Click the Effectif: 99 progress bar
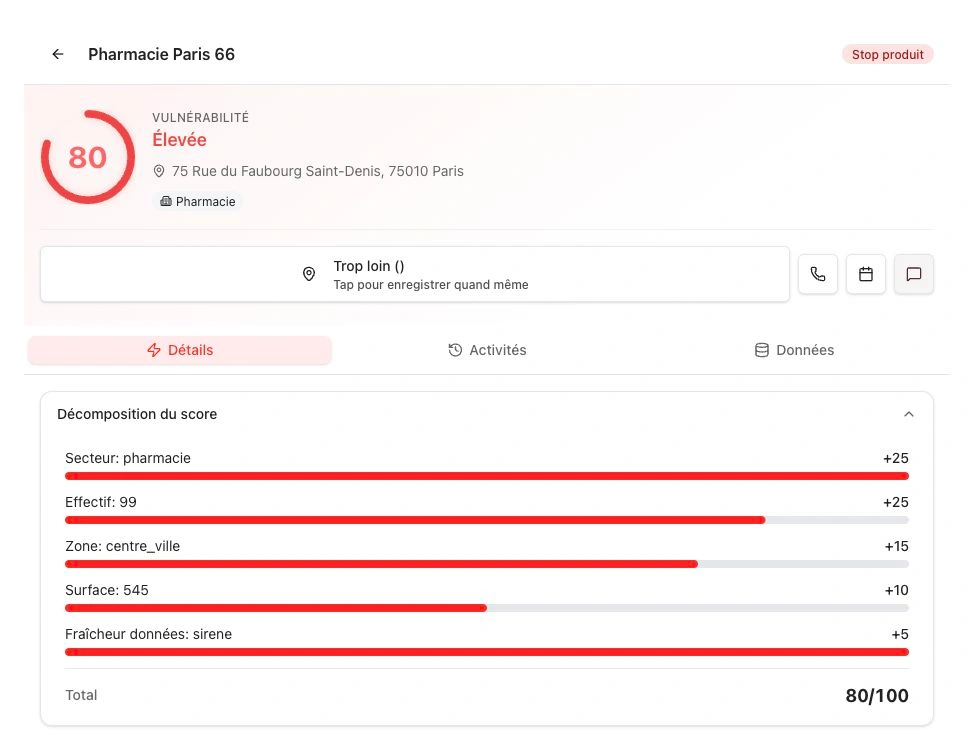The width and height of the screenshot is (974, 730). click(x=487, y=520)
